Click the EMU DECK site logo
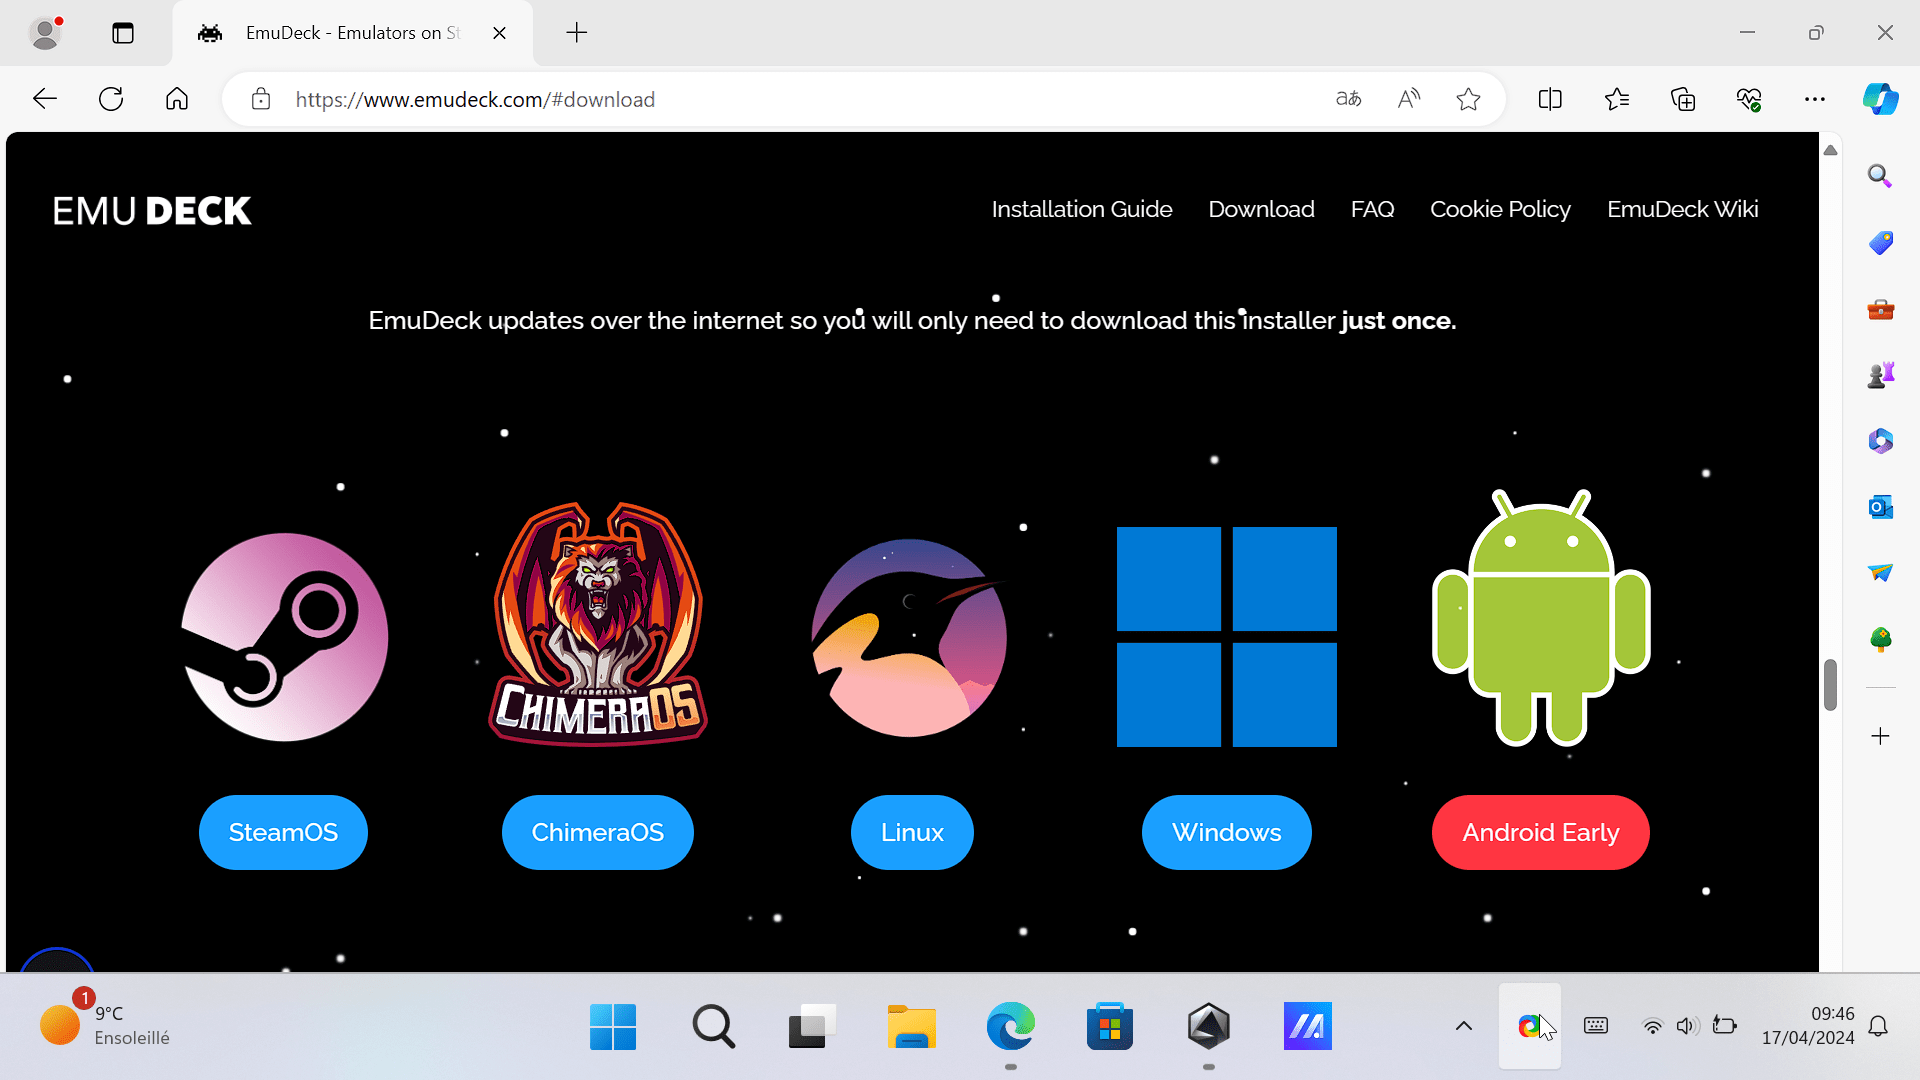Screen dimensions: 1920x1080 [x=152, y=211]
